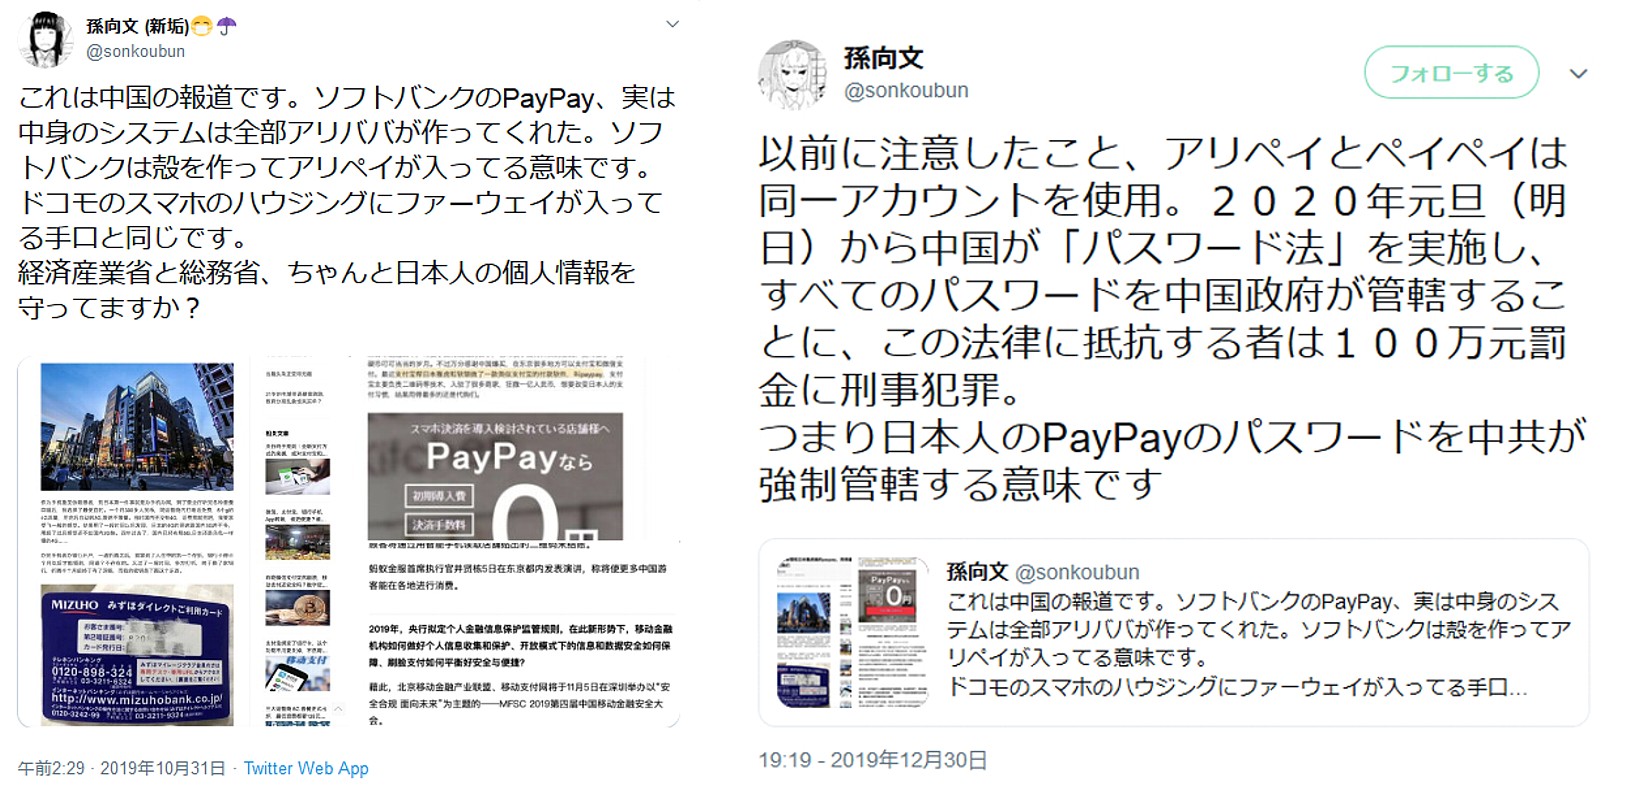Viewport: 1640px width, 791px height.
Task: Open the right tweet's @sonkoubun handle
Action: pos(906,90)
